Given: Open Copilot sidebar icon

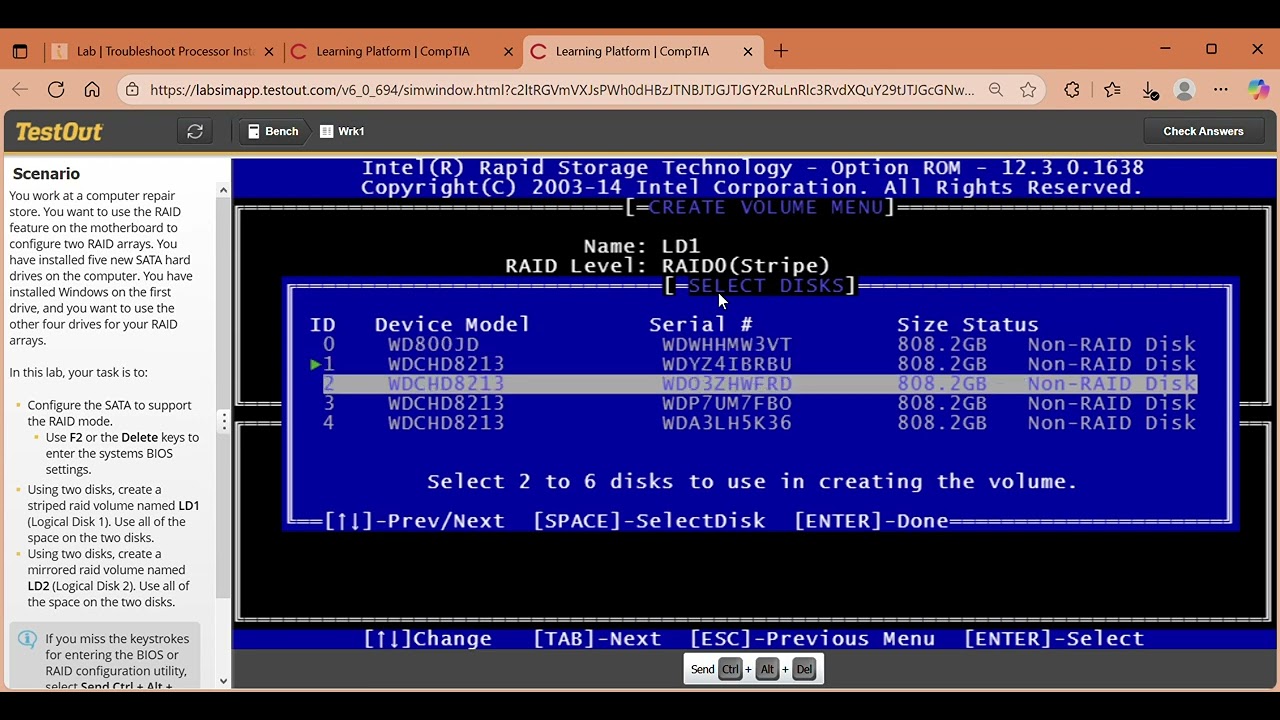Looking at the screenshot, I should [x=1258, y=90].
